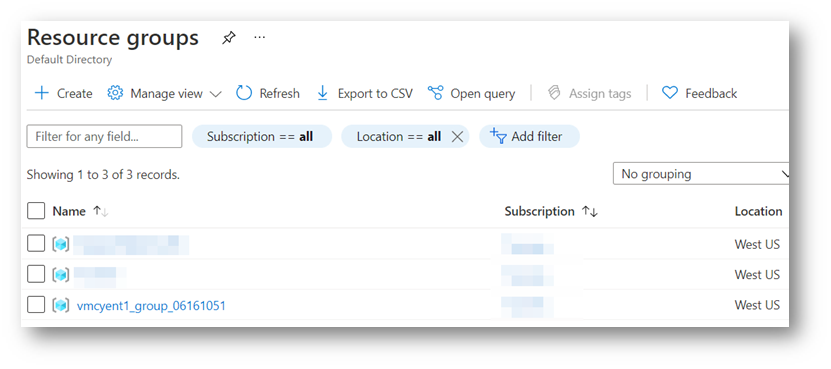Open the ellipsis more options menu

pyautogui.click(x=259, y=38)
